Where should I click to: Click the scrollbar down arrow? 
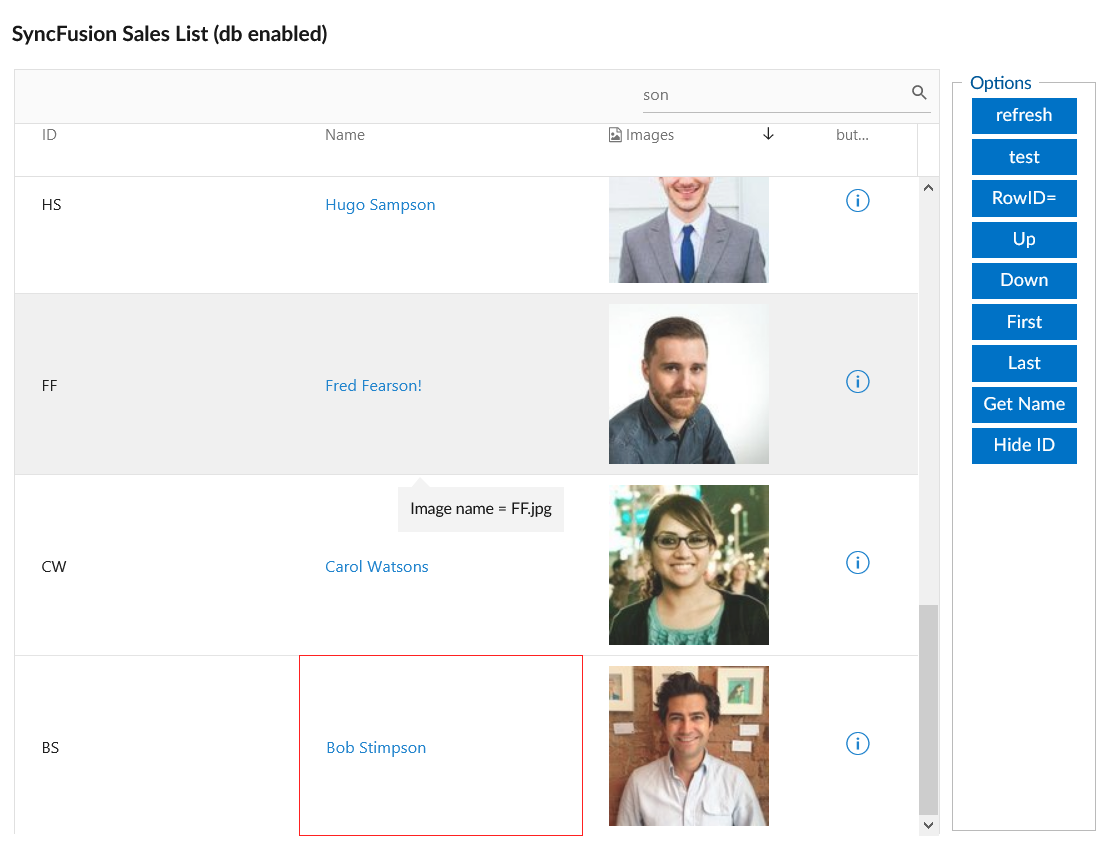click(x=928, y=825)
